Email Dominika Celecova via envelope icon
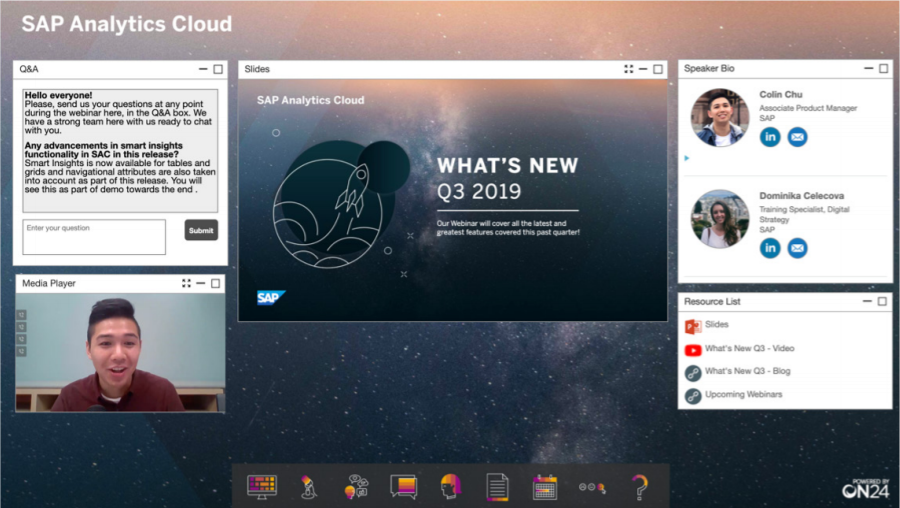The width and height of the screenshot is (900, 508). [x=797, y=248]
